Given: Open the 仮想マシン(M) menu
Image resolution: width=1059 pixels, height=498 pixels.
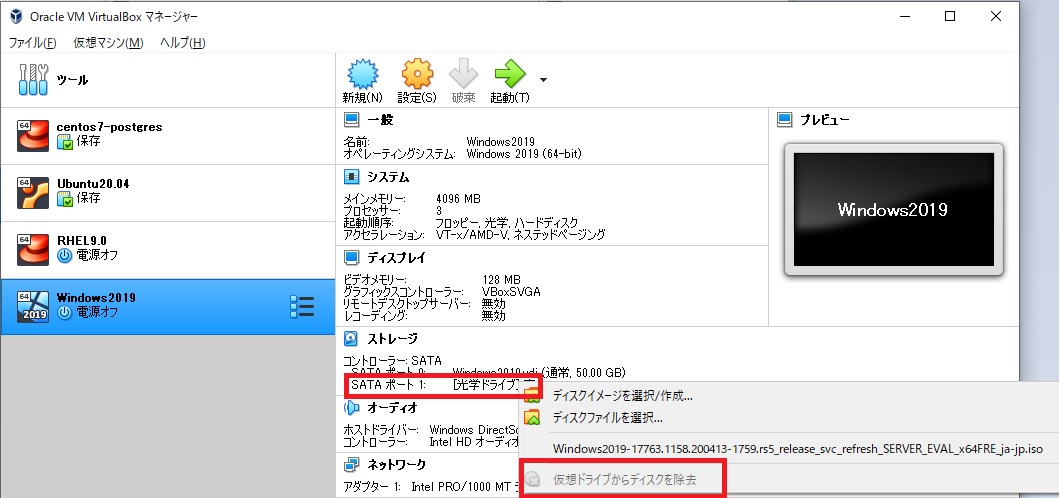Looking at the screenshot, I should [108, 43].
